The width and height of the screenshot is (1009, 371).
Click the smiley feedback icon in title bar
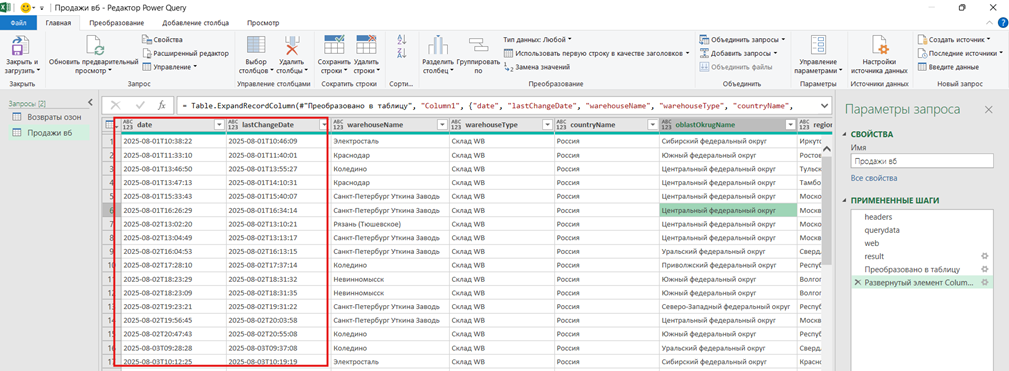[26, 8]
